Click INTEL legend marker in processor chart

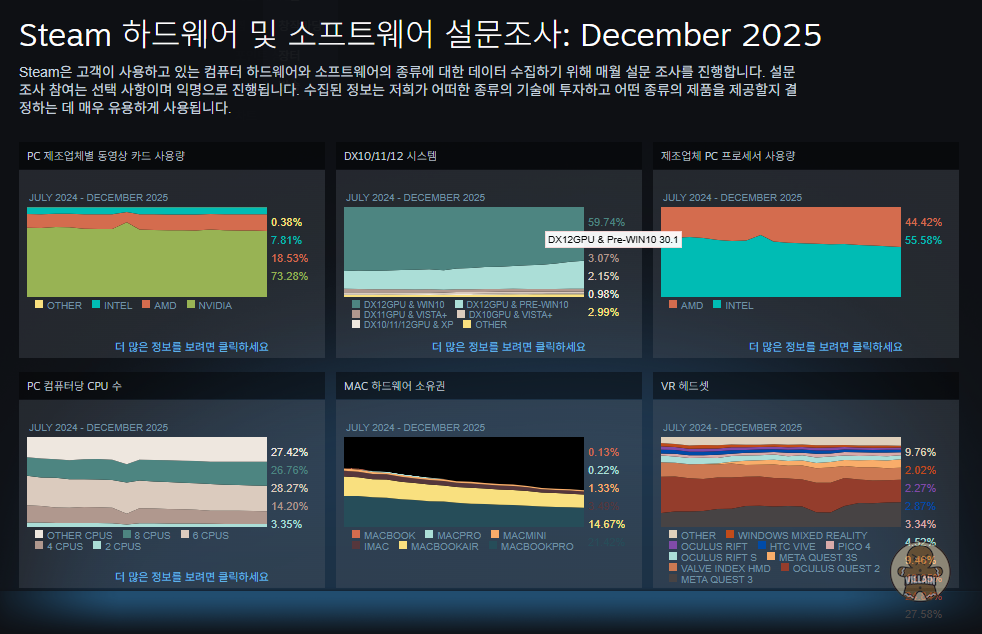tap(716, 305)
